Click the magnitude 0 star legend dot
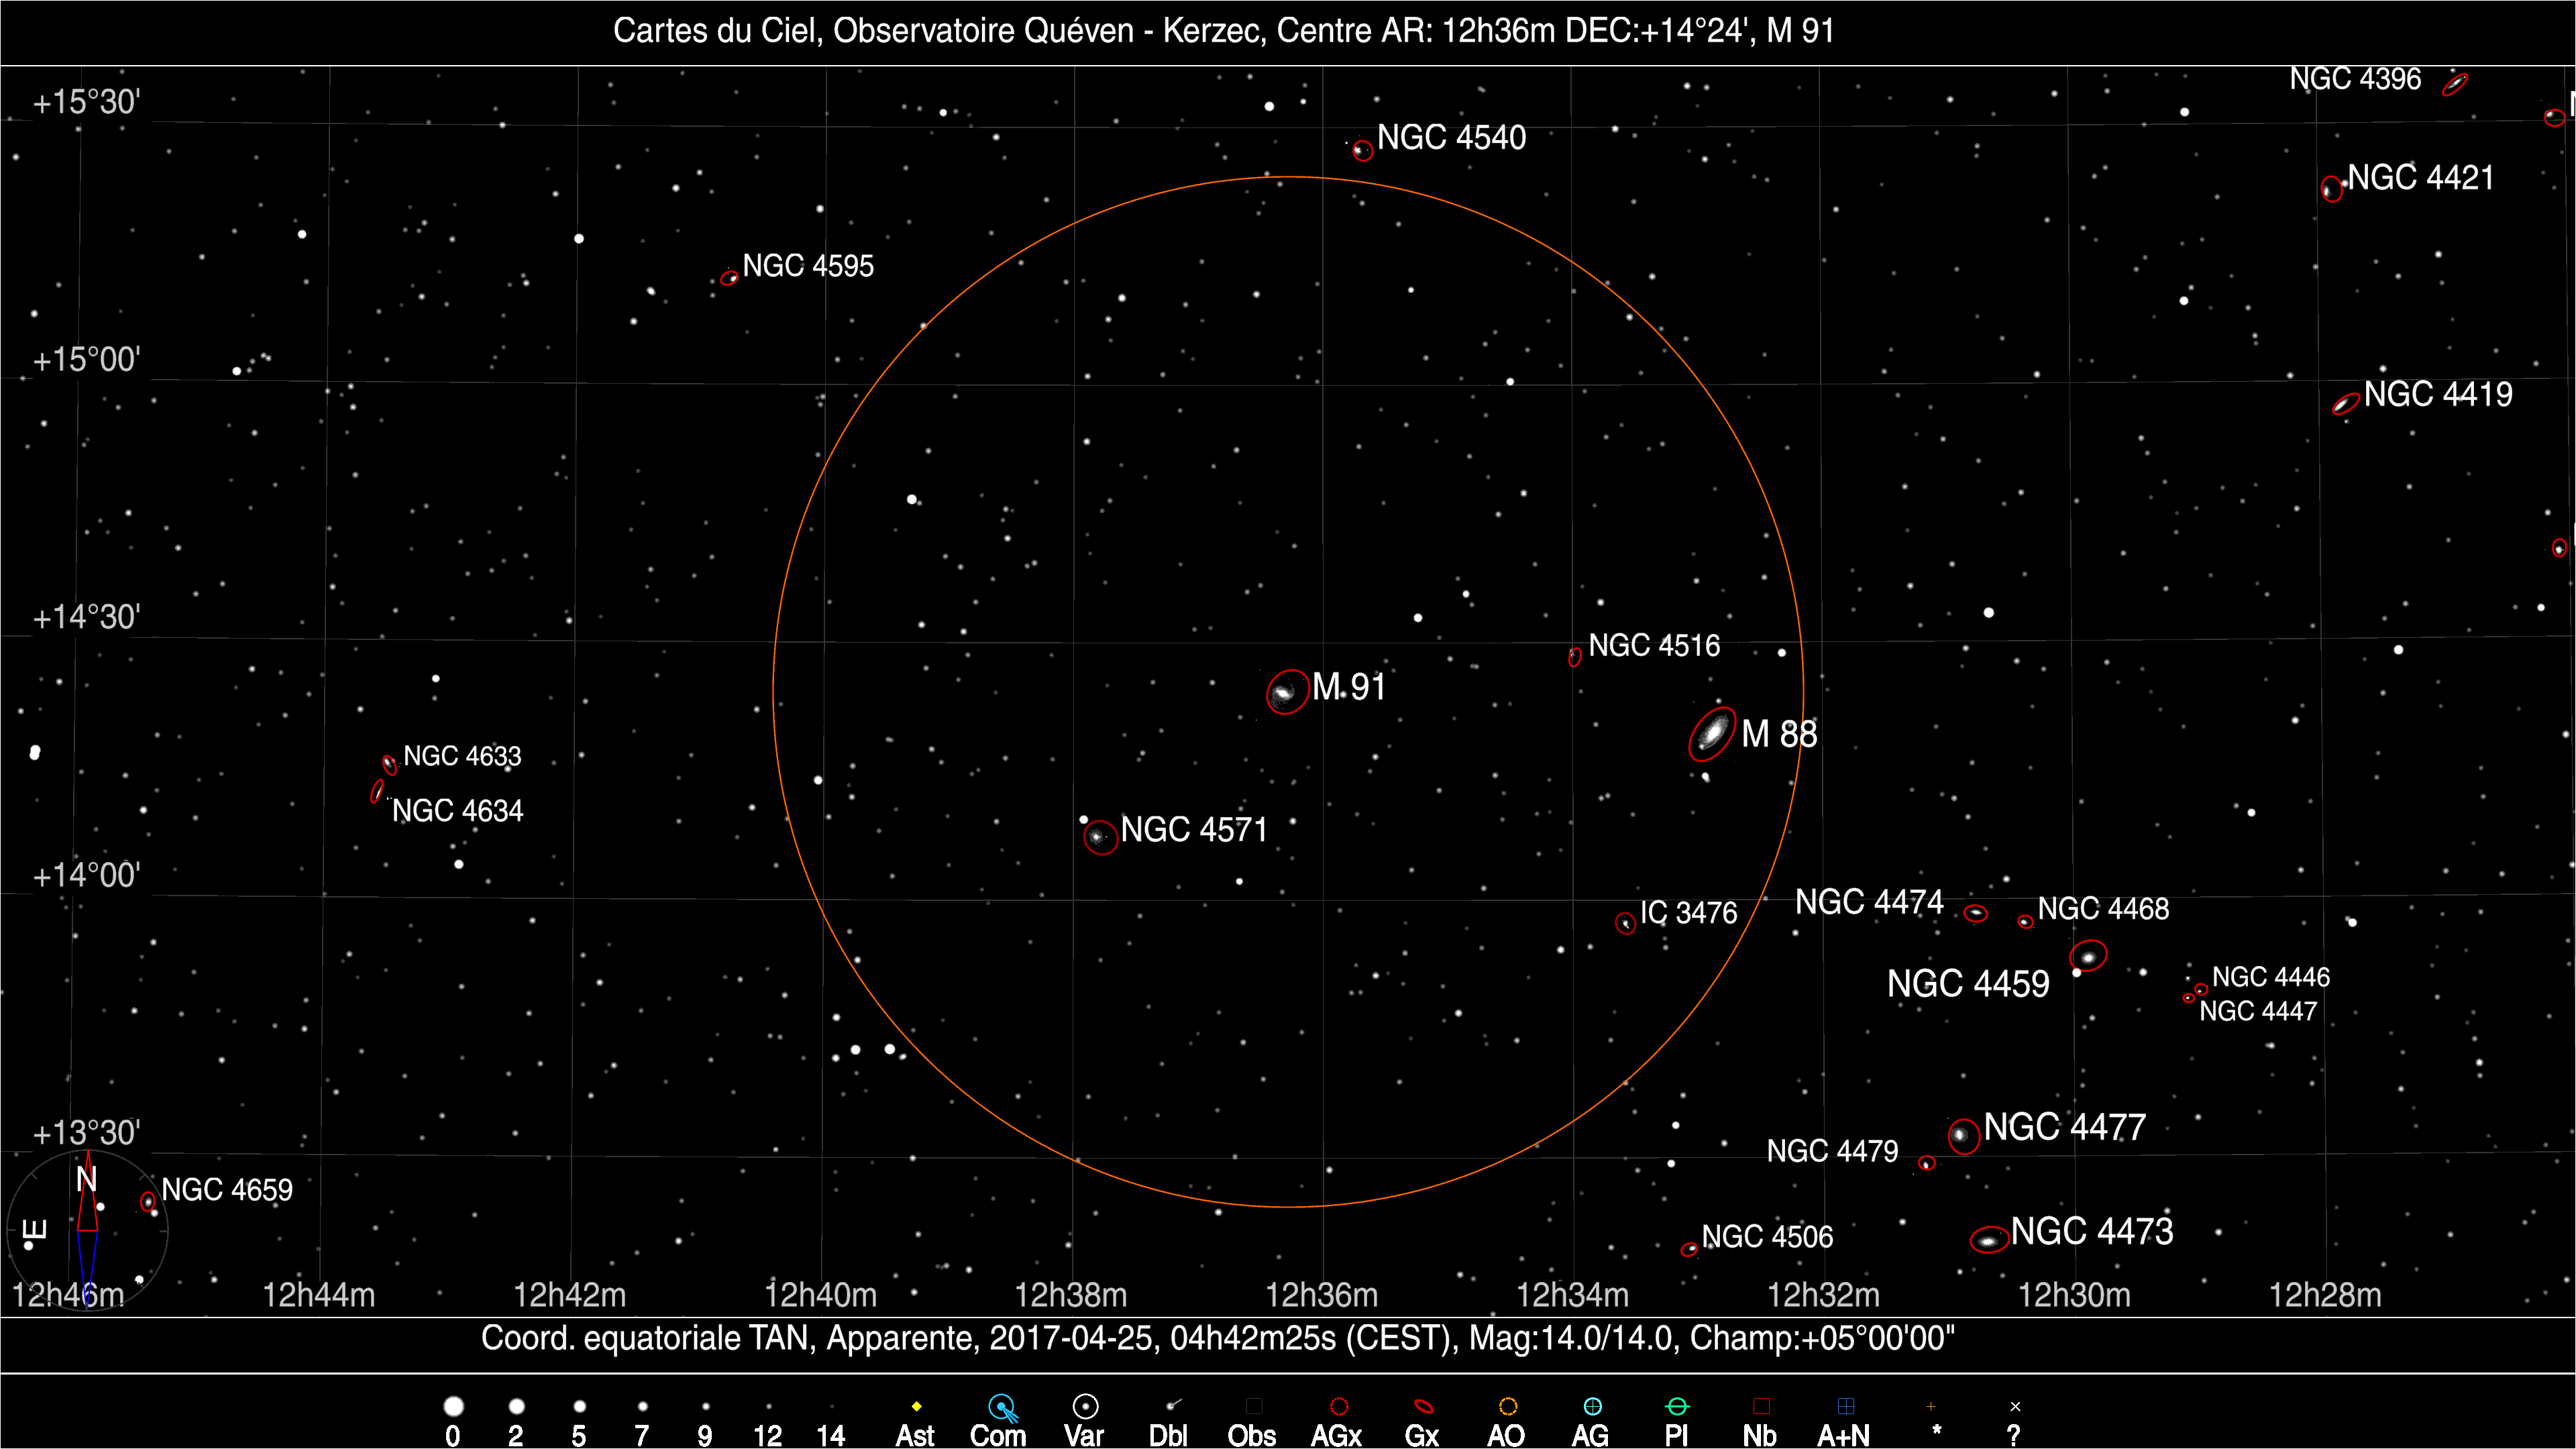Viewport: 2576px width, 1449px height. click(x=453, y=1407)
